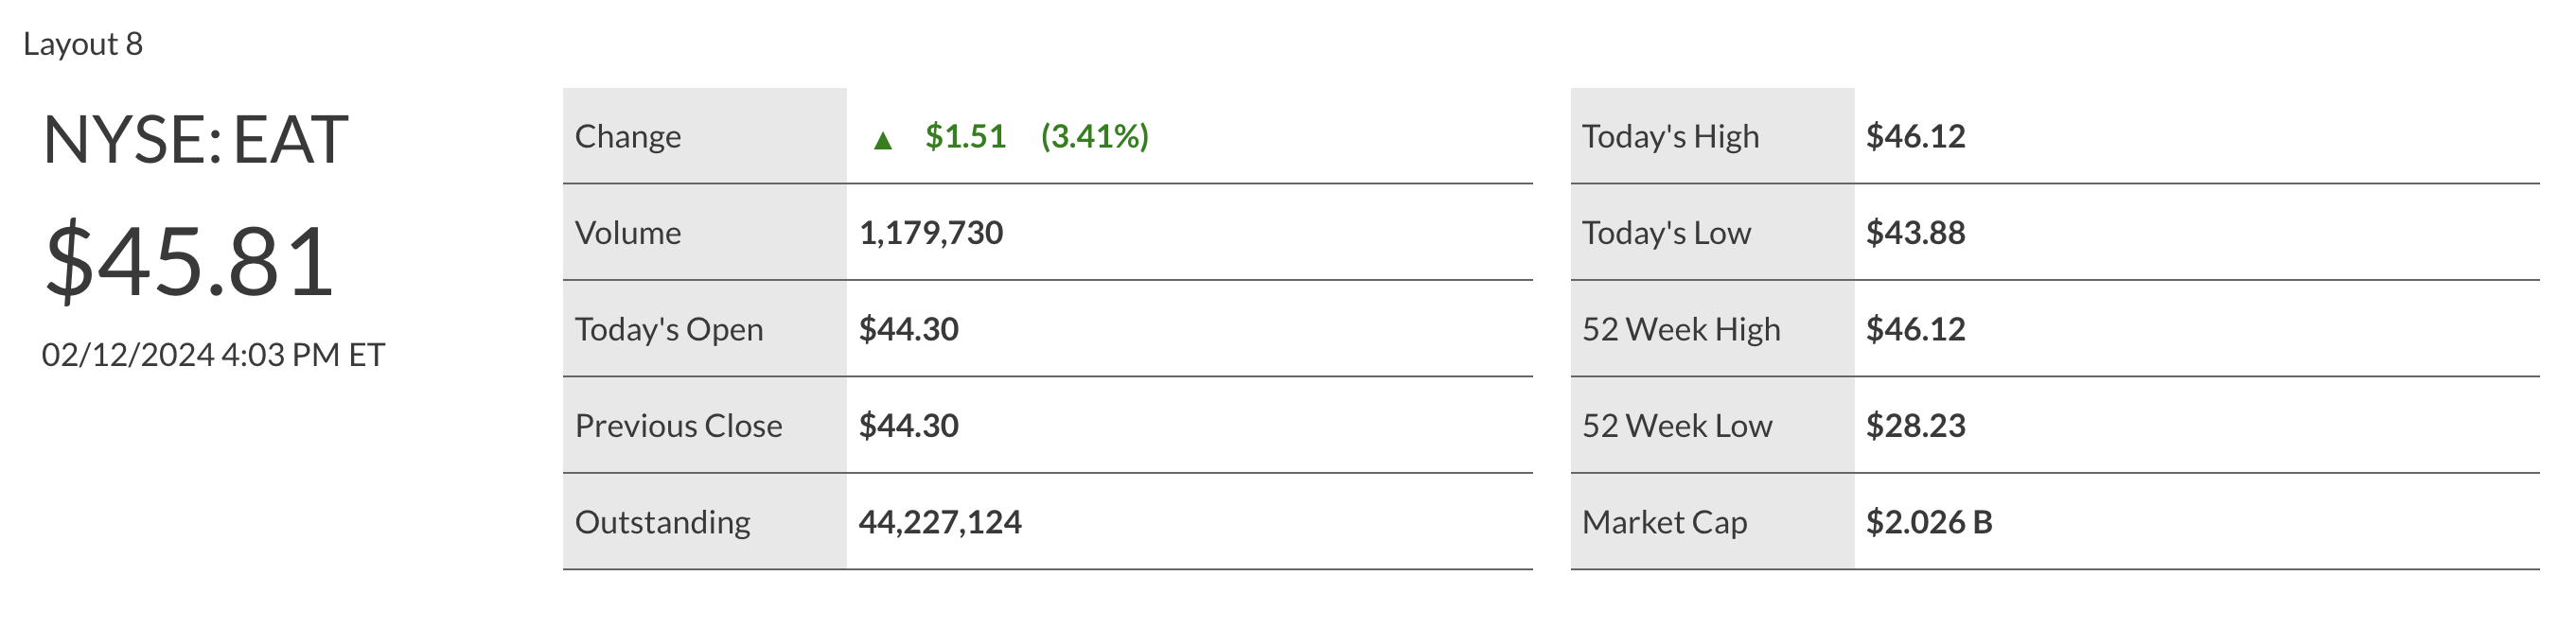Click the Change row label
2576x628 pixels.
tap(628, 136)
